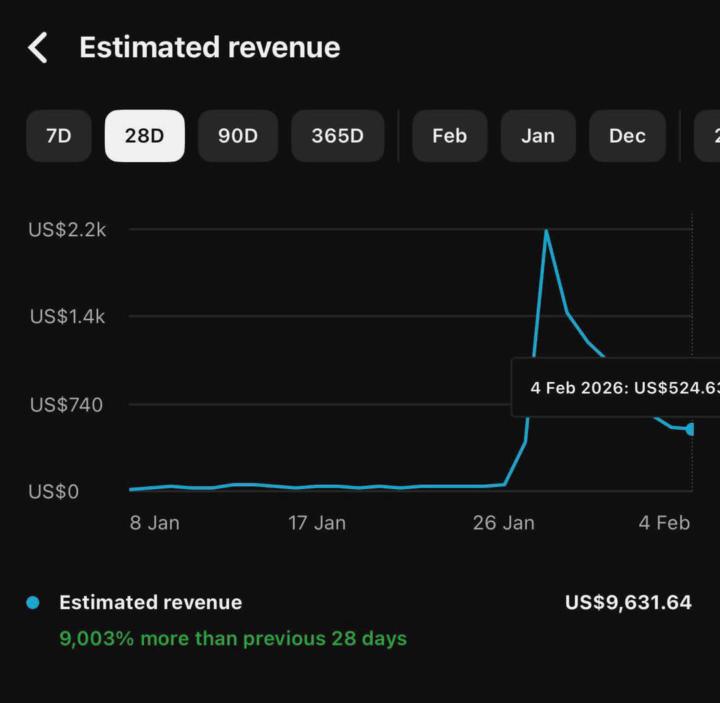The width and height of the screenshot is (720, 703).
Task: Click the 8 Jan axis label
Action: tap(155, 523)
